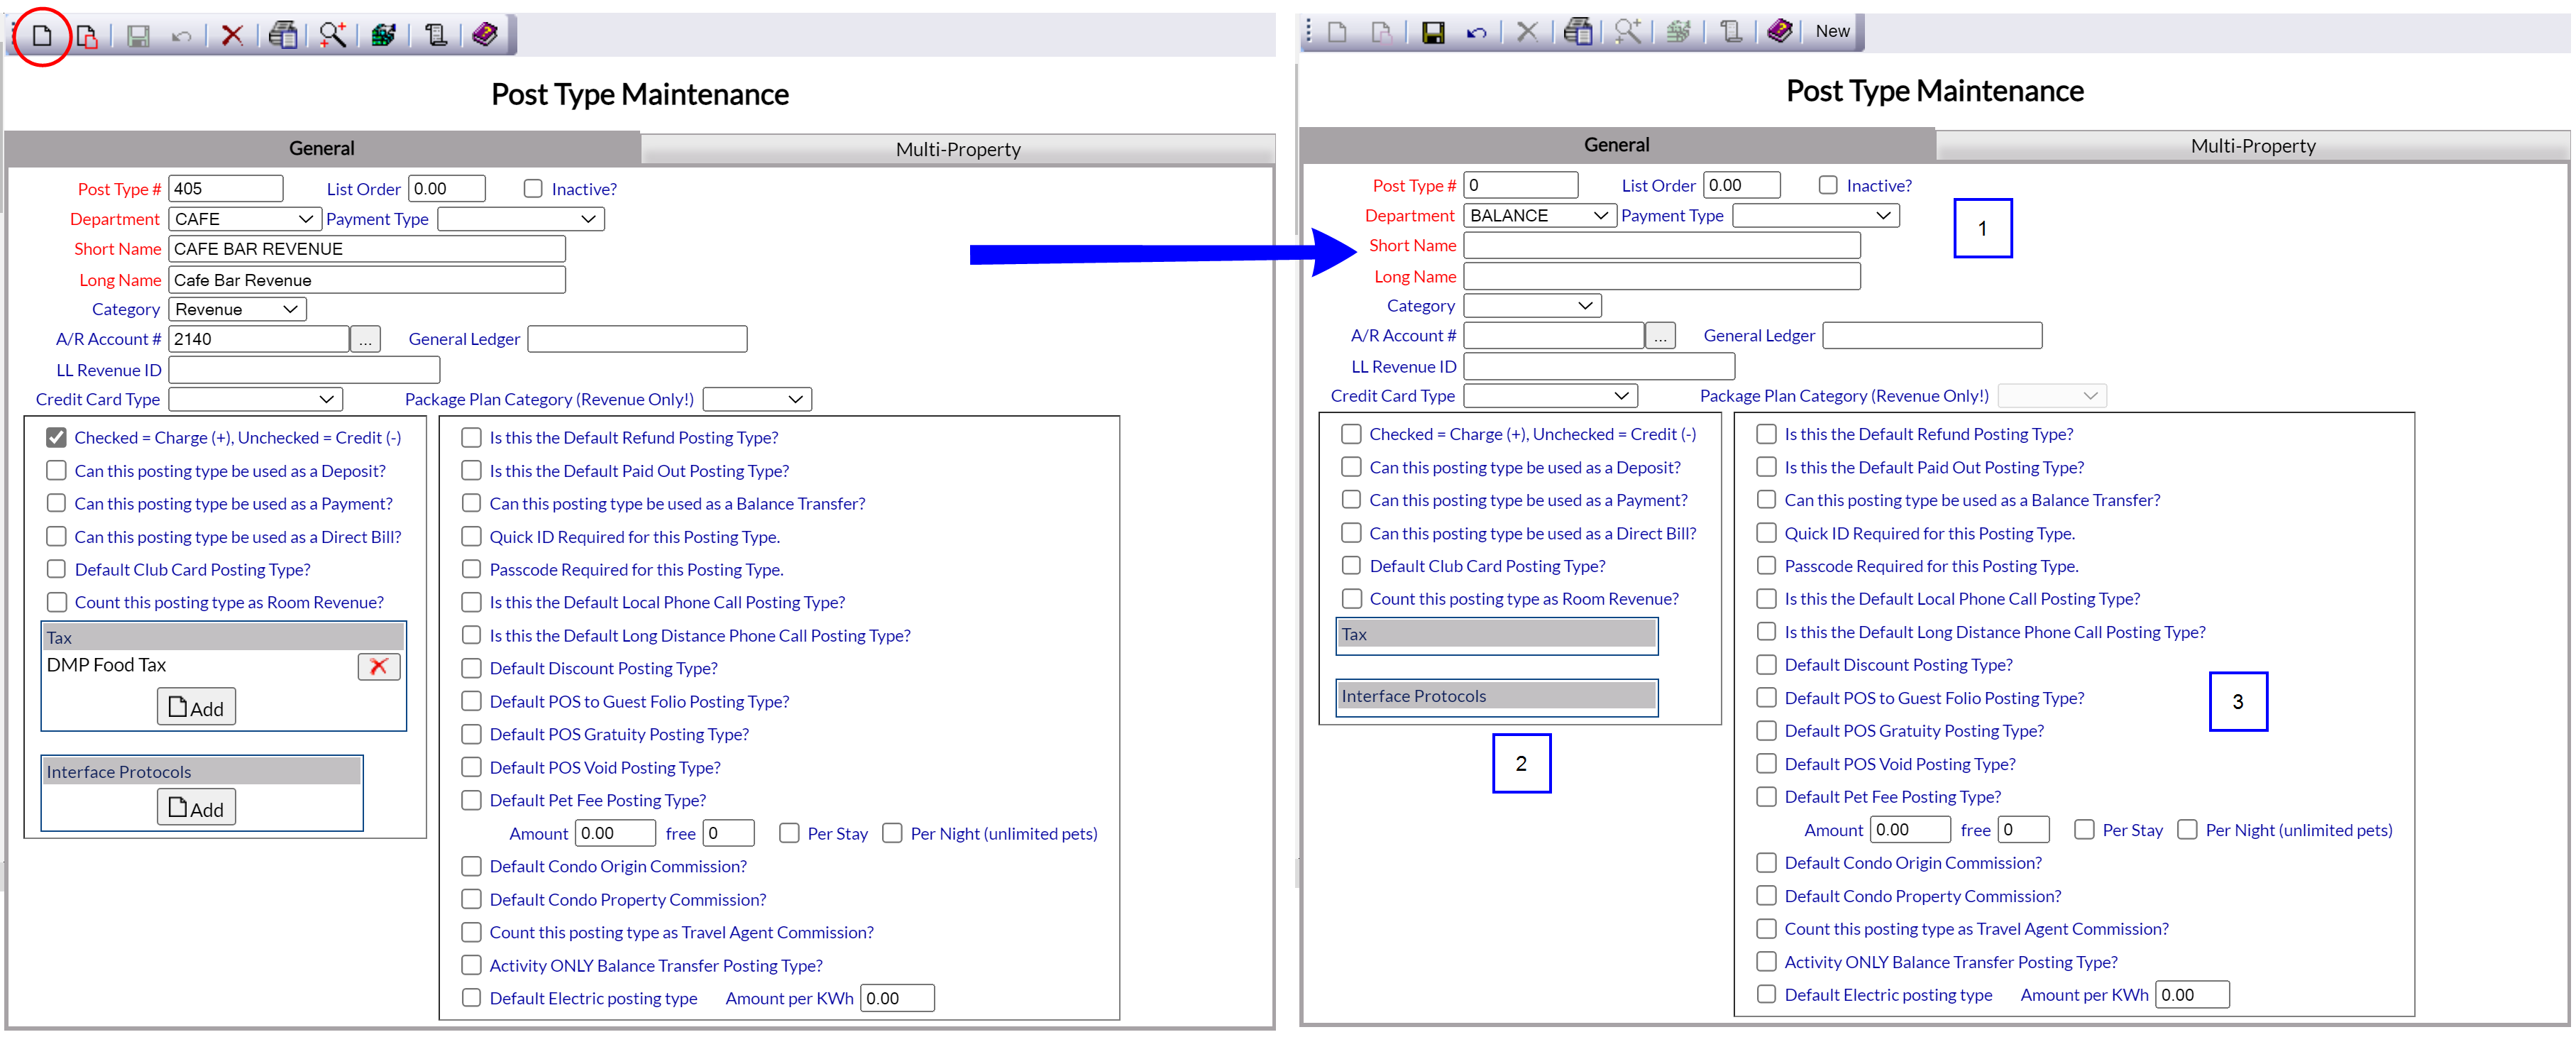
Task: Click the New label in right toolbar
Action: (x=1832, y=31)
